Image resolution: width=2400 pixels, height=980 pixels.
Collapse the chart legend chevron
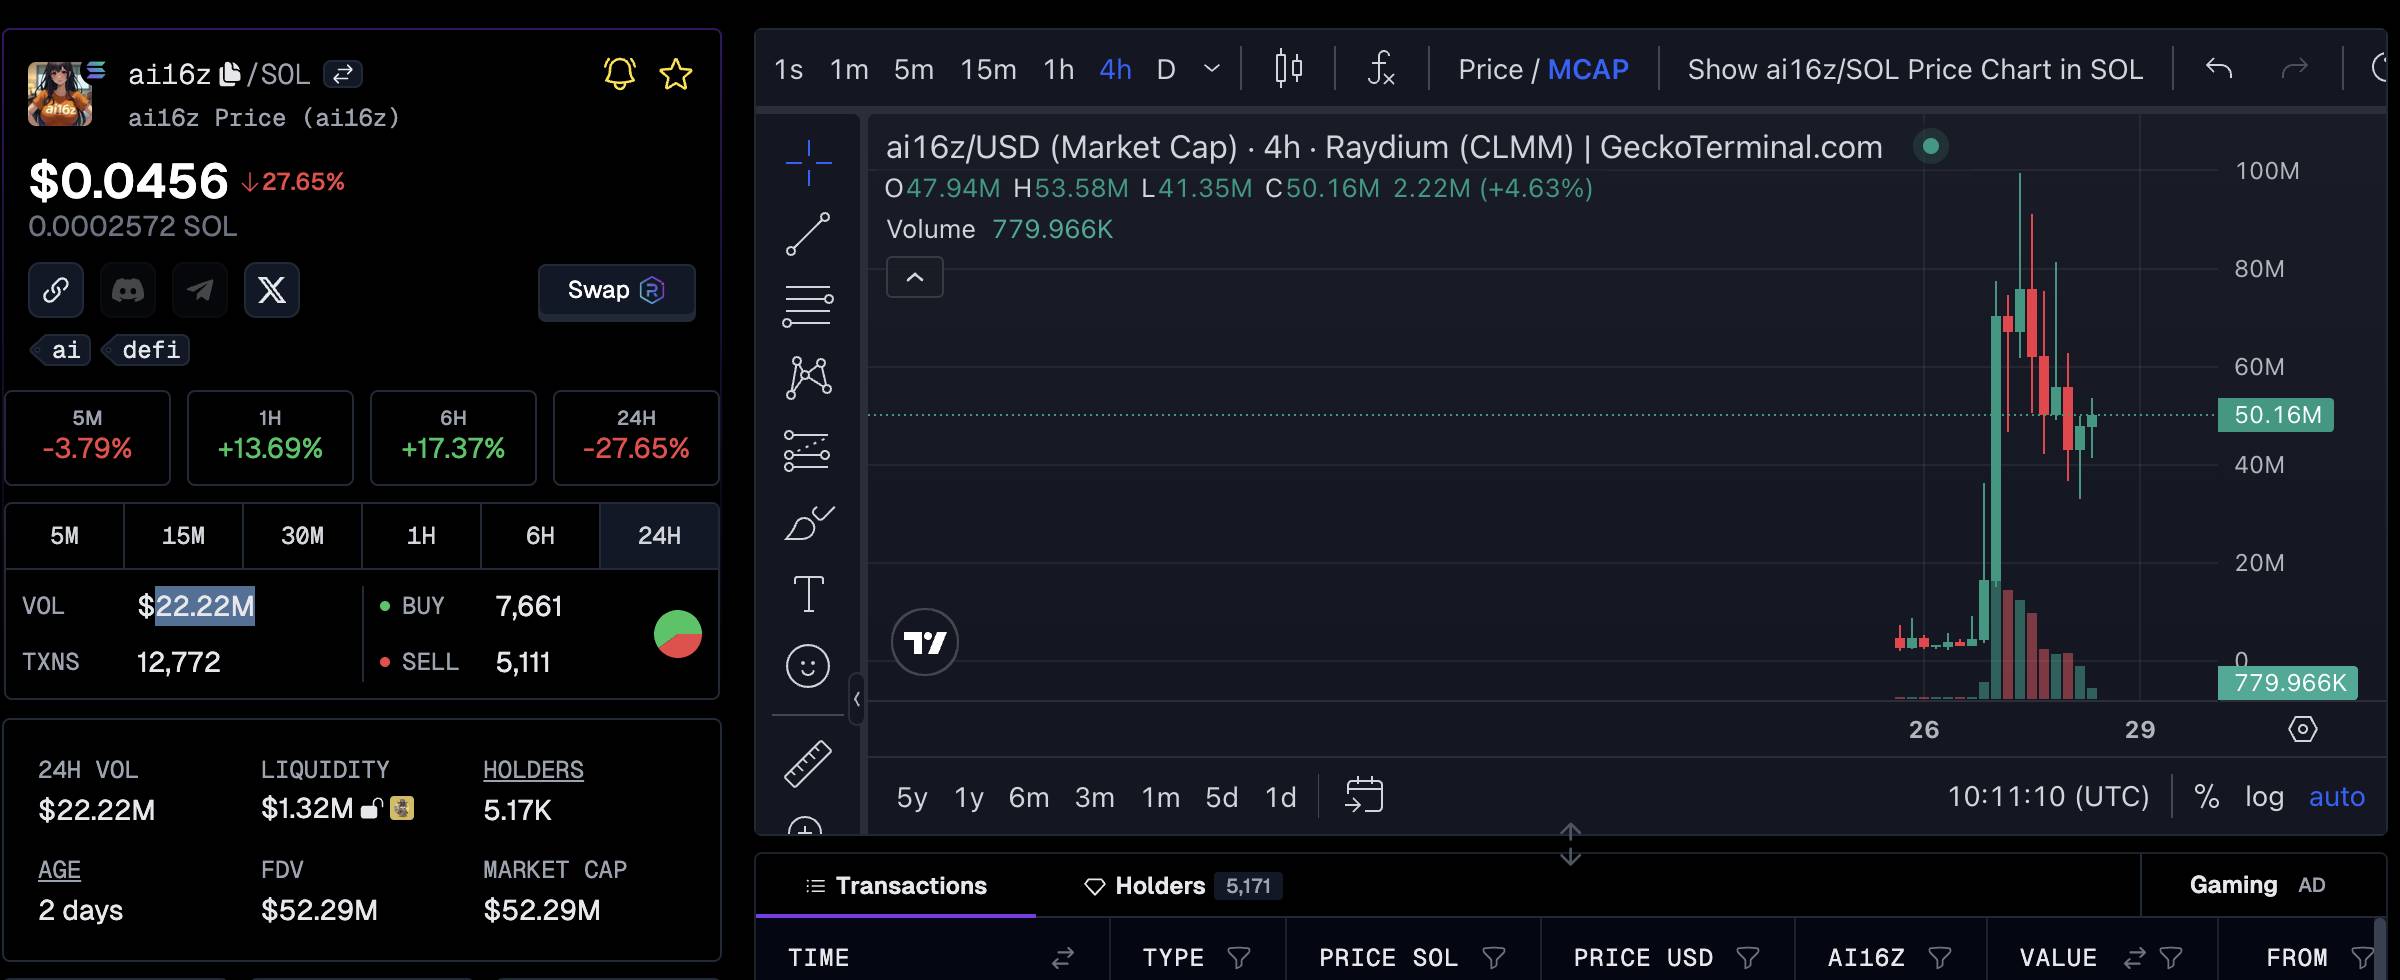tap(915, 277)
